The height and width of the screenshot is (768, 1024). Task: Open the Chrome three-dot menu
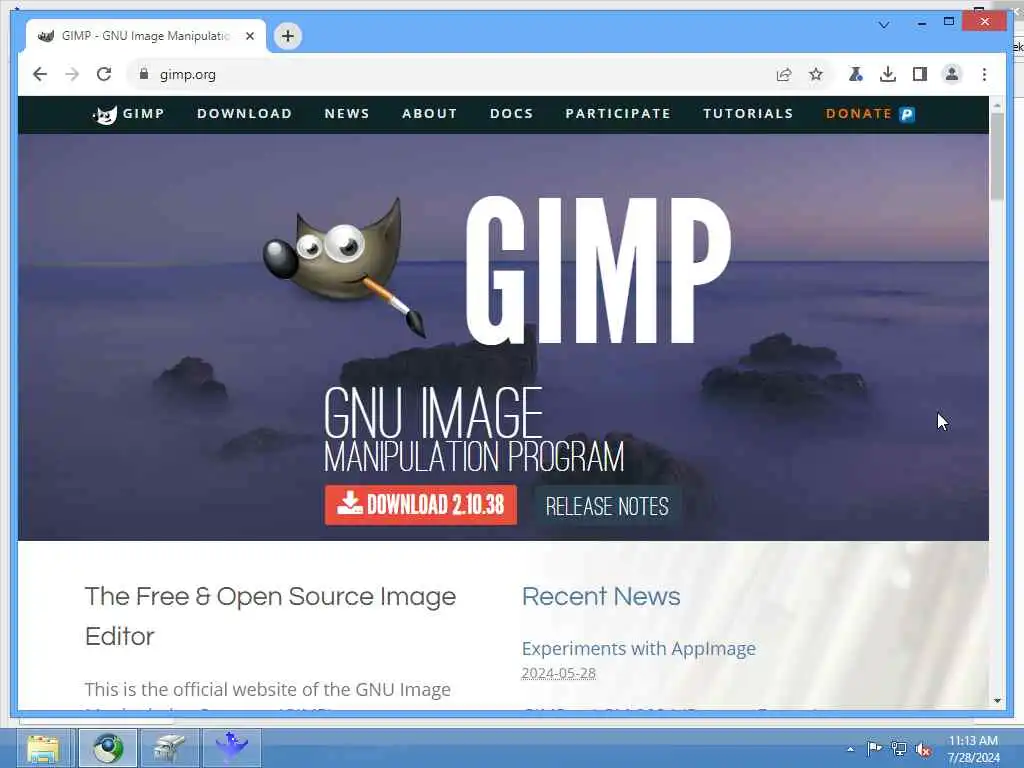pyautogui.click(x=984, y=74)
